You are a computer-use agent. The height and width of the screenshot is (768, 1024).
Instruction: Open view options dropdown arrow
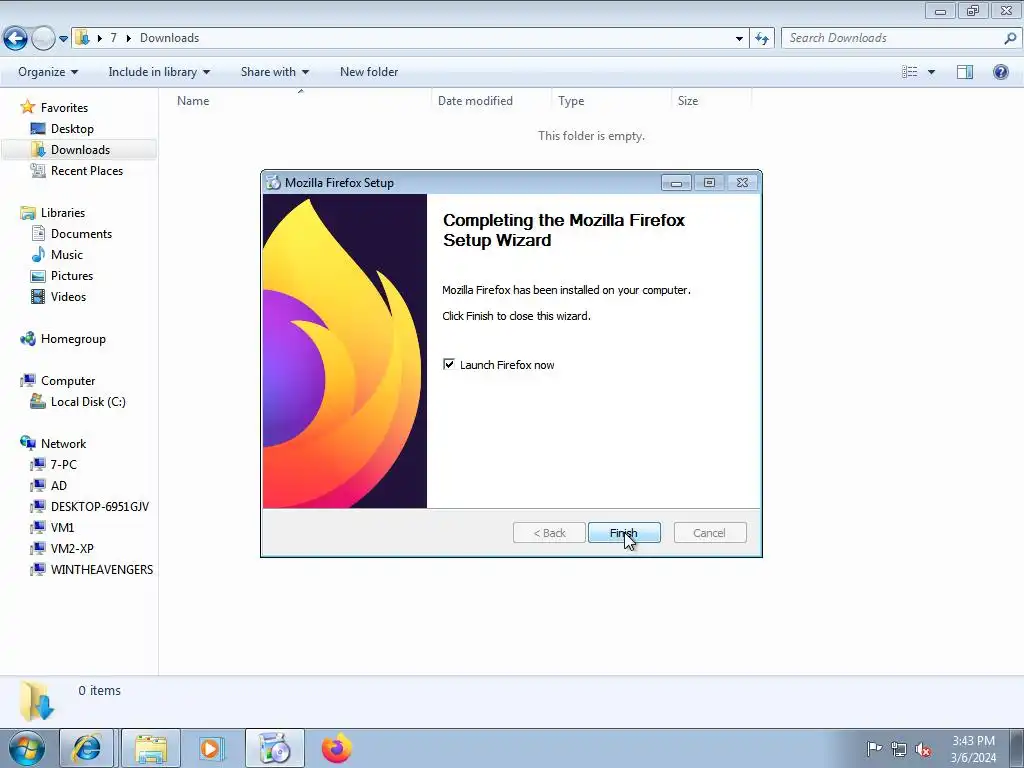[x=931, y=72]
